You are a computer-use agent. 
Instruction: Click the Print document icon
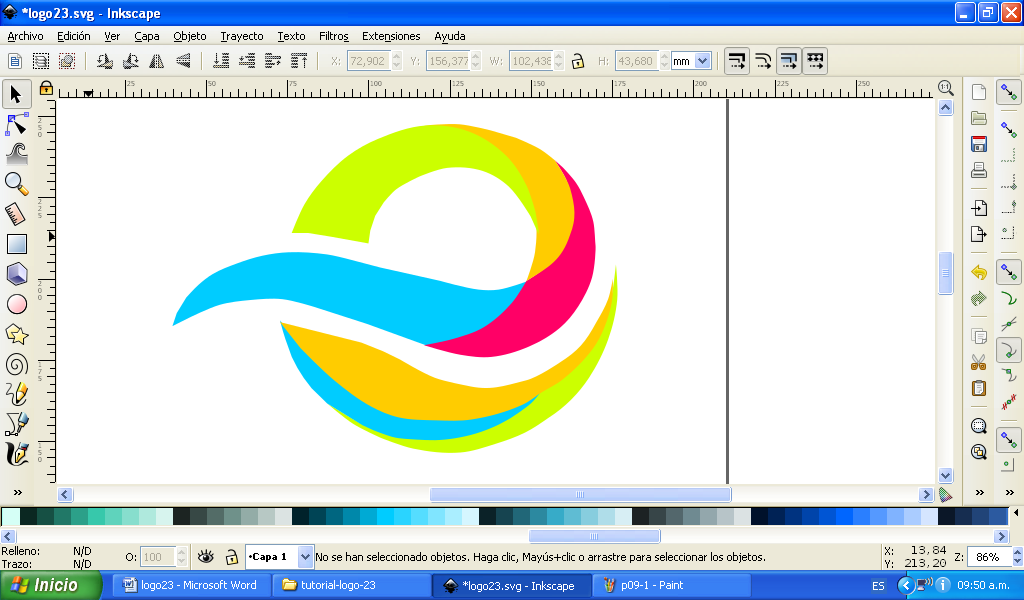pos(978,170)
